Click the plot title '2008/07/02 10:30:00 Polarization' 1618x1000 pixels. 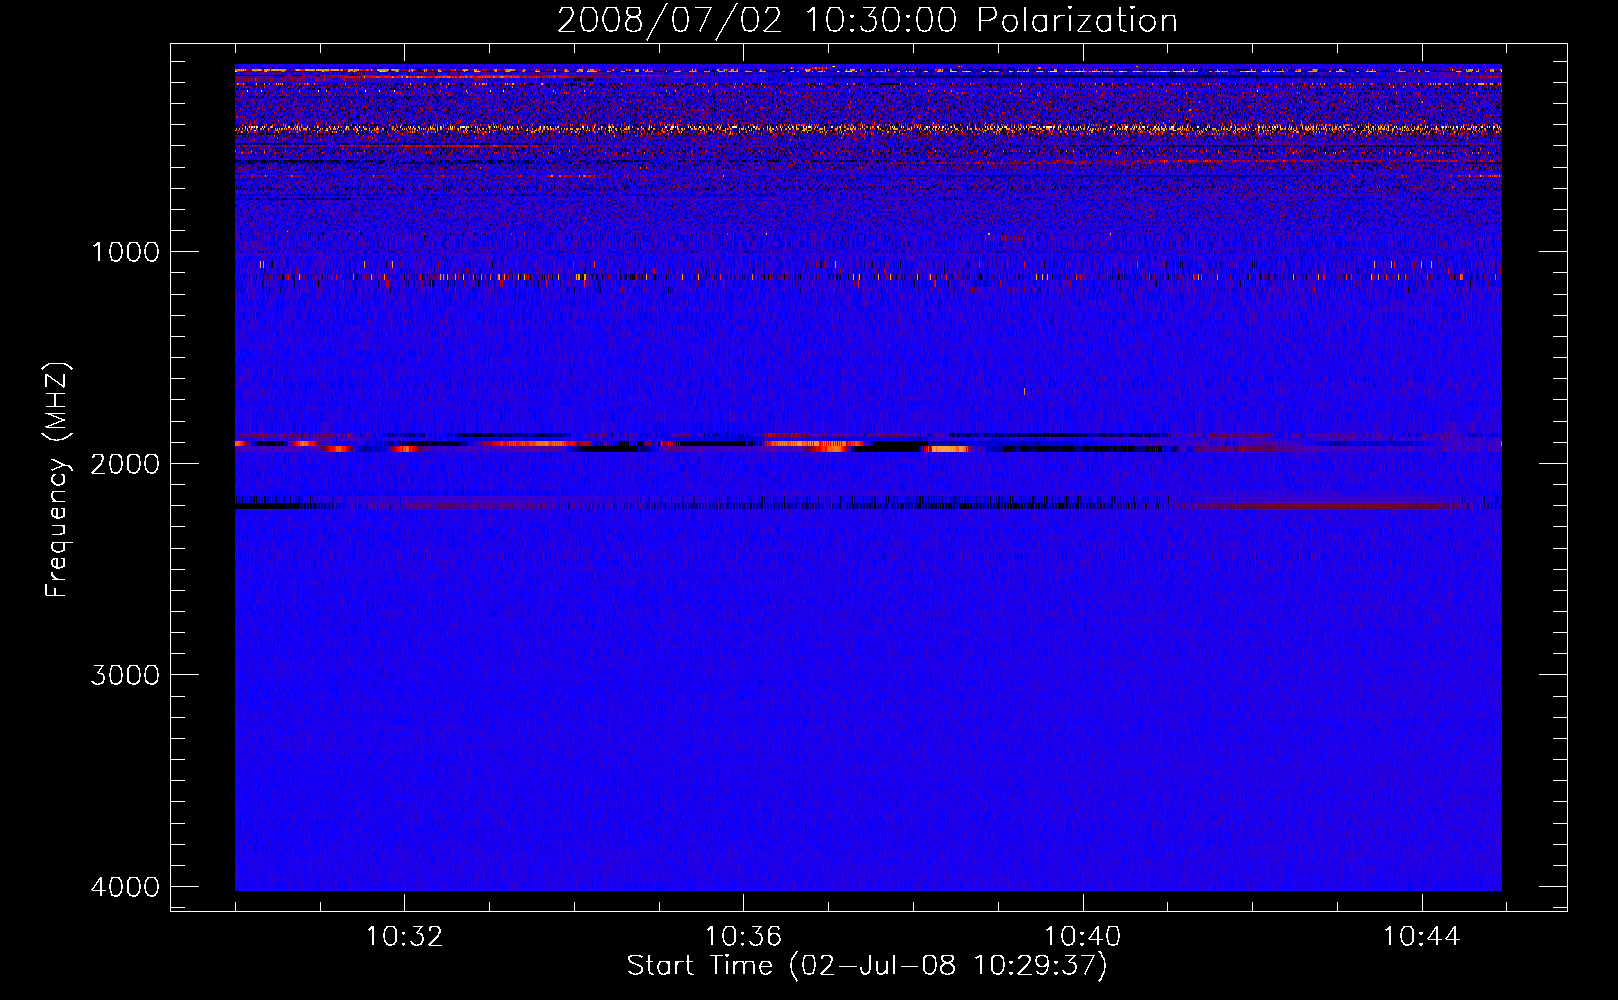coord(867,21)
